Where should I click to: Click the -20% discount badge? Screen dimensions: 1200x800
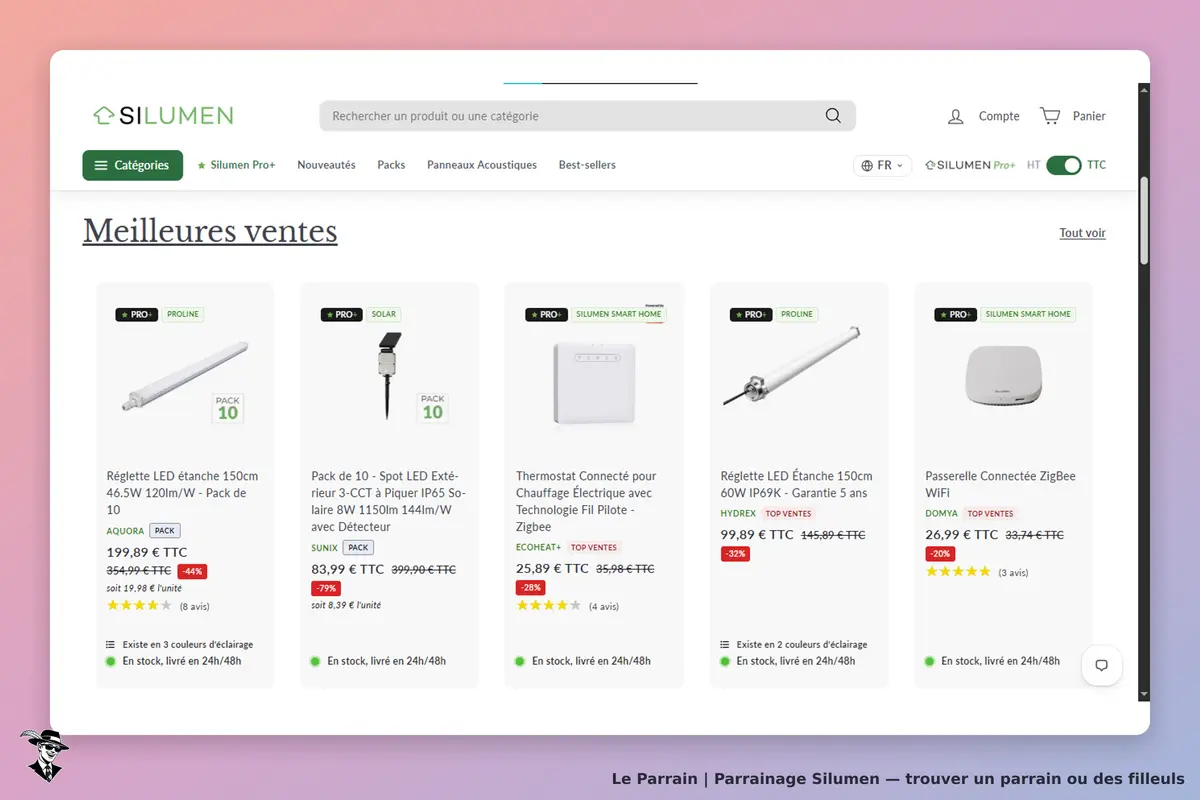point(940,554)
